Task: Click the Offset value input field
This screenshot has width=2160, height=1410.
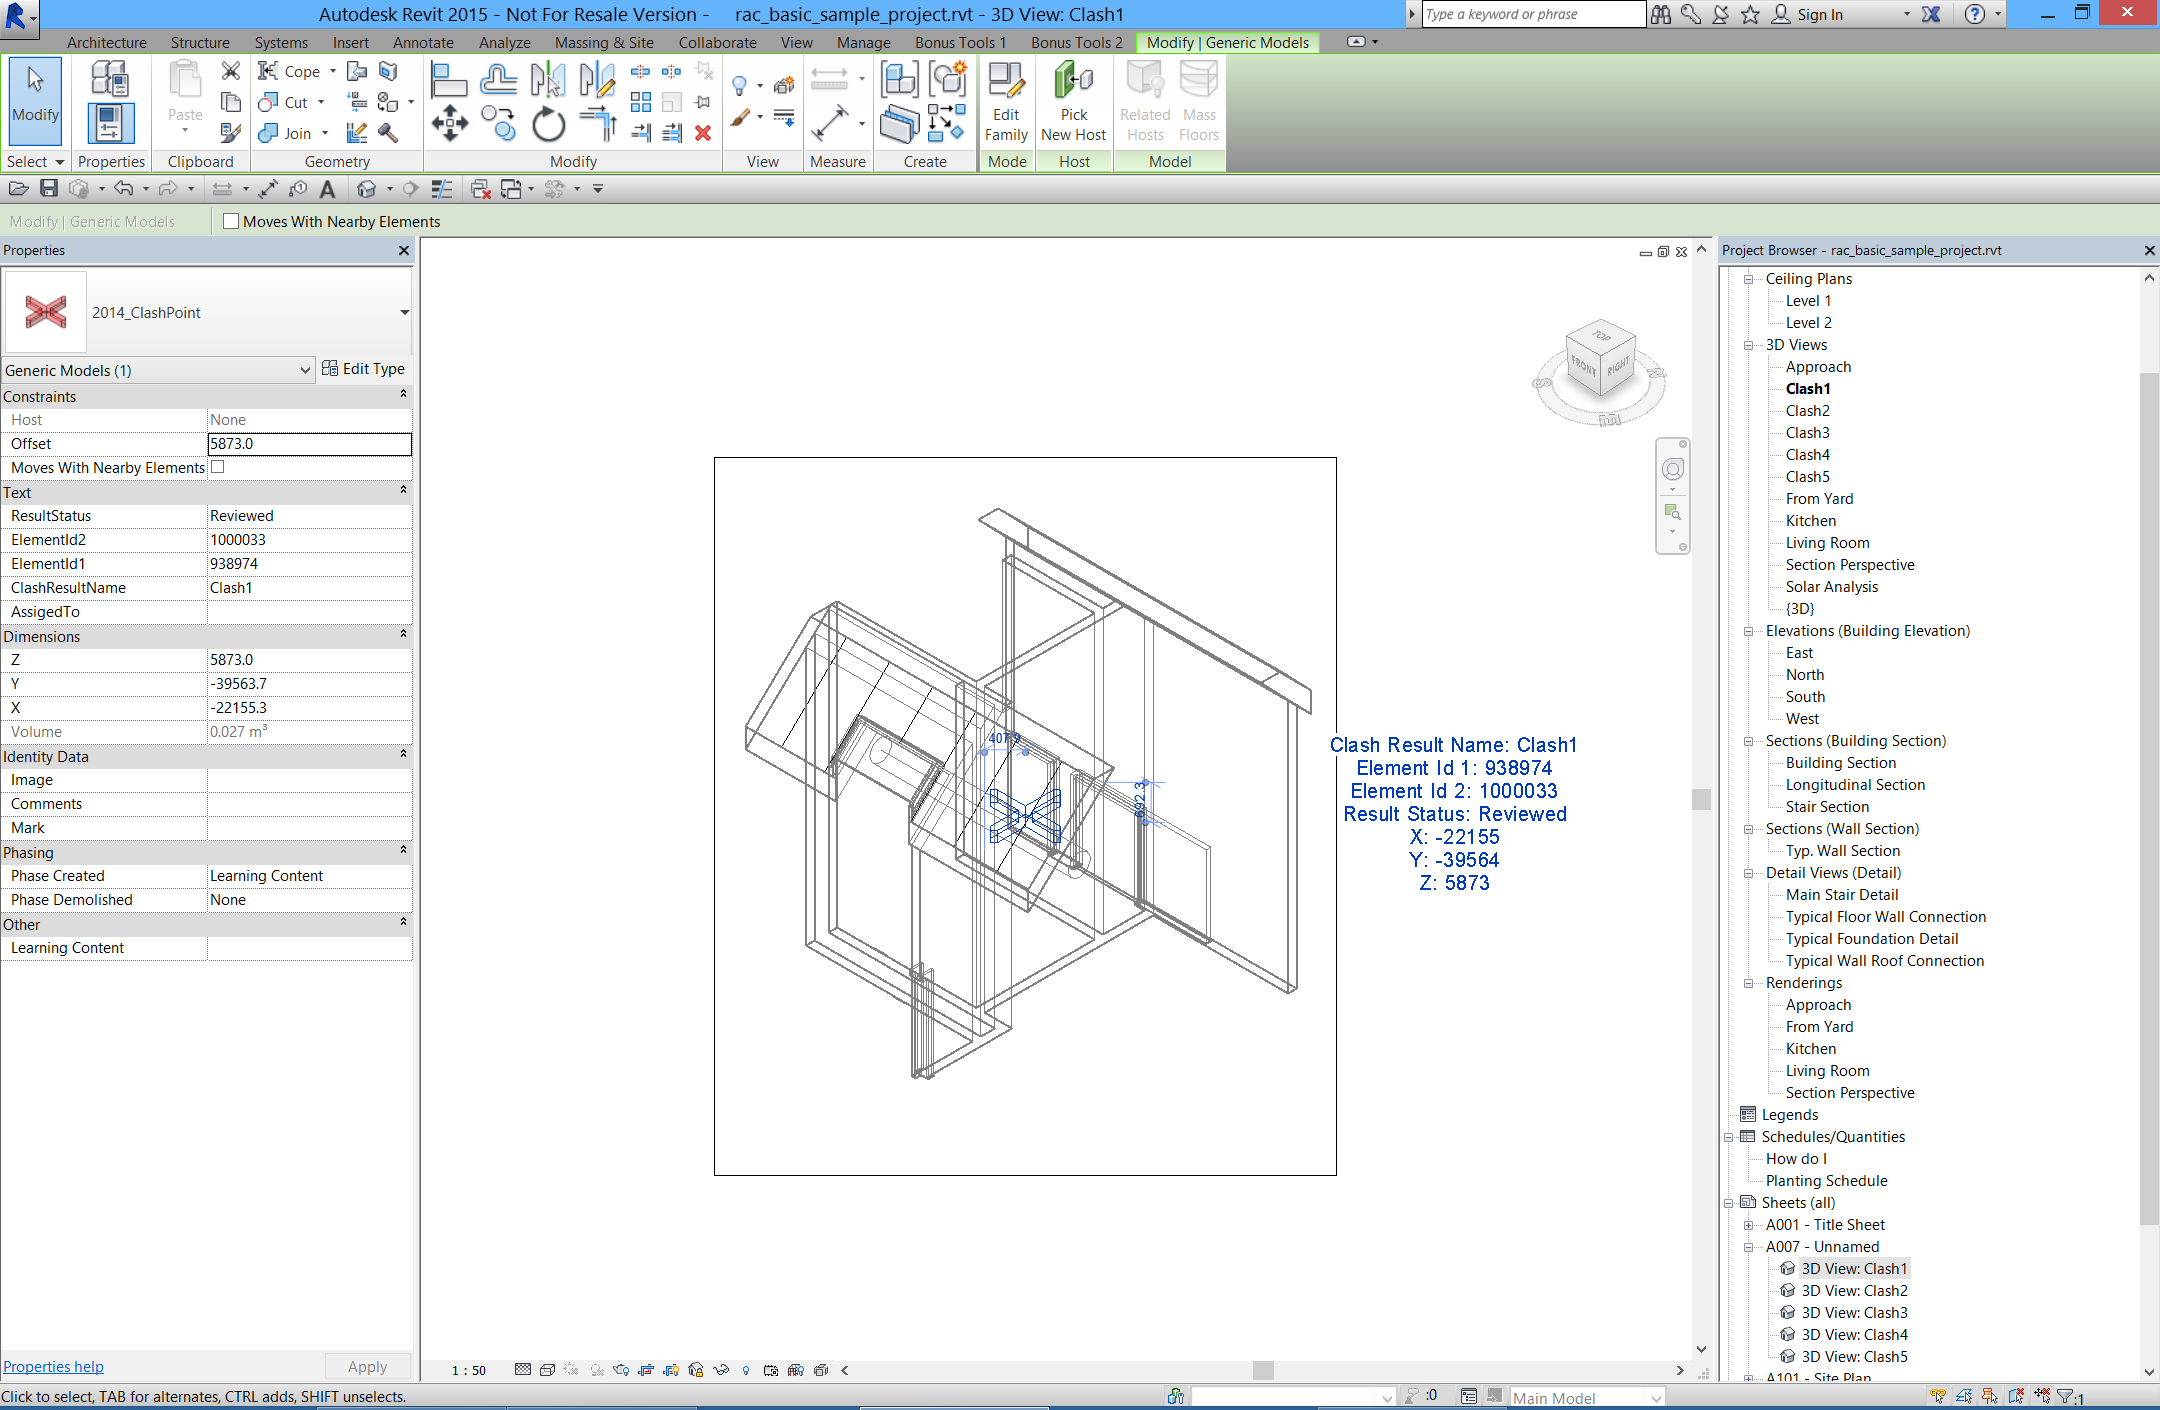Action: 309,444
